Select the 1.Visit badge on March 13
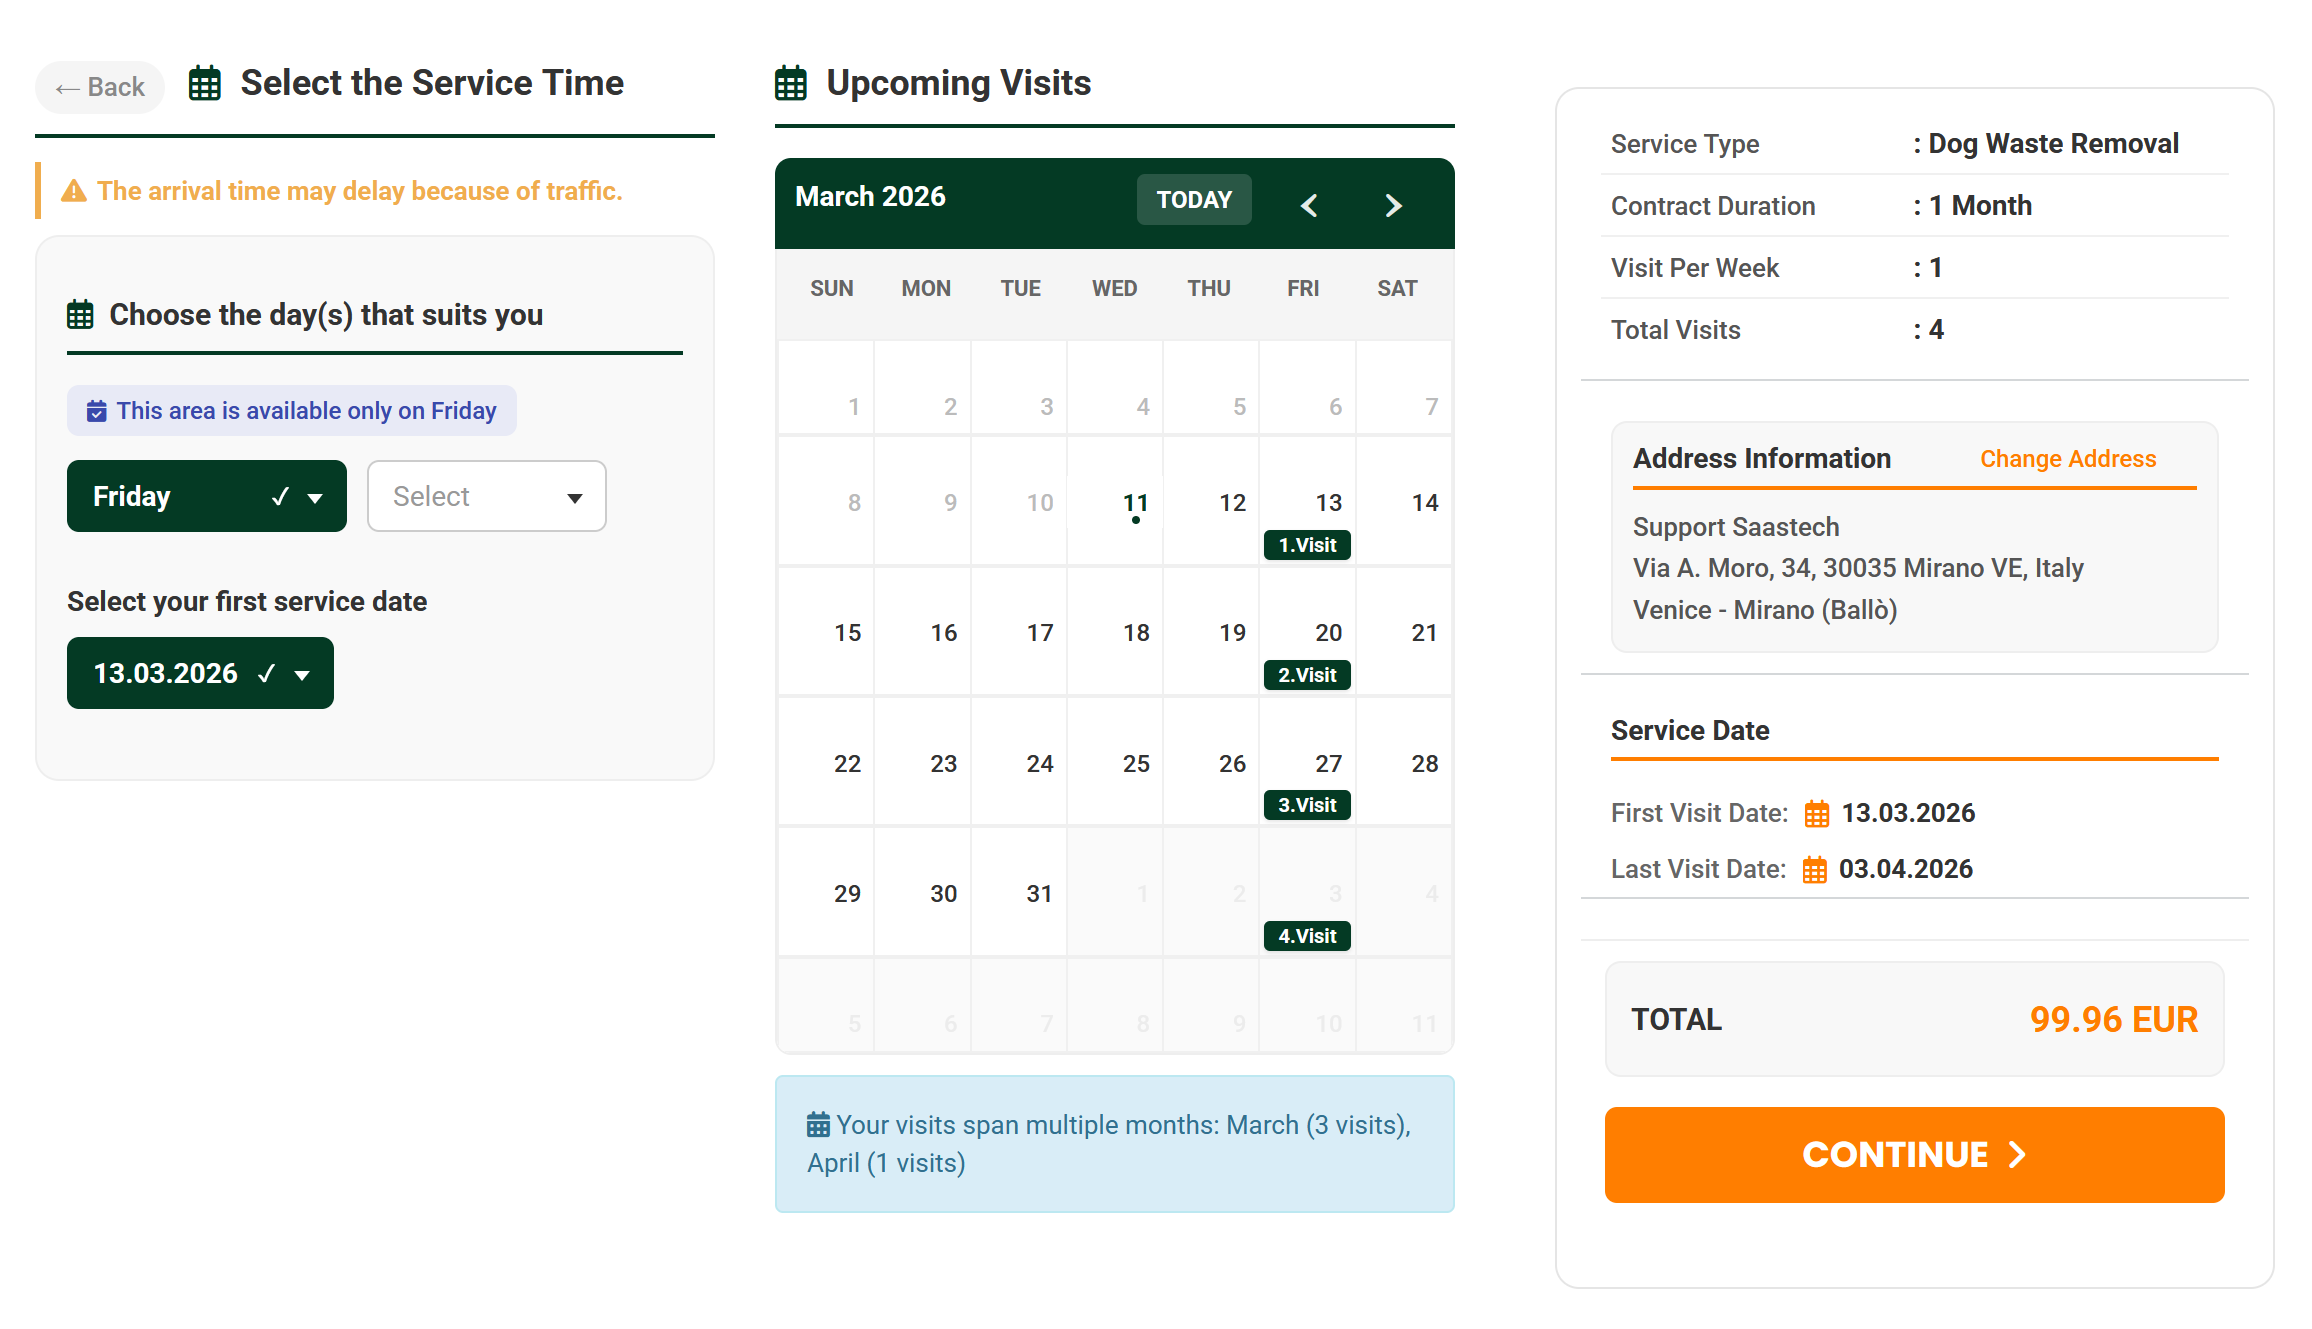2312x1329 pixels. (x=1307, y=545)
